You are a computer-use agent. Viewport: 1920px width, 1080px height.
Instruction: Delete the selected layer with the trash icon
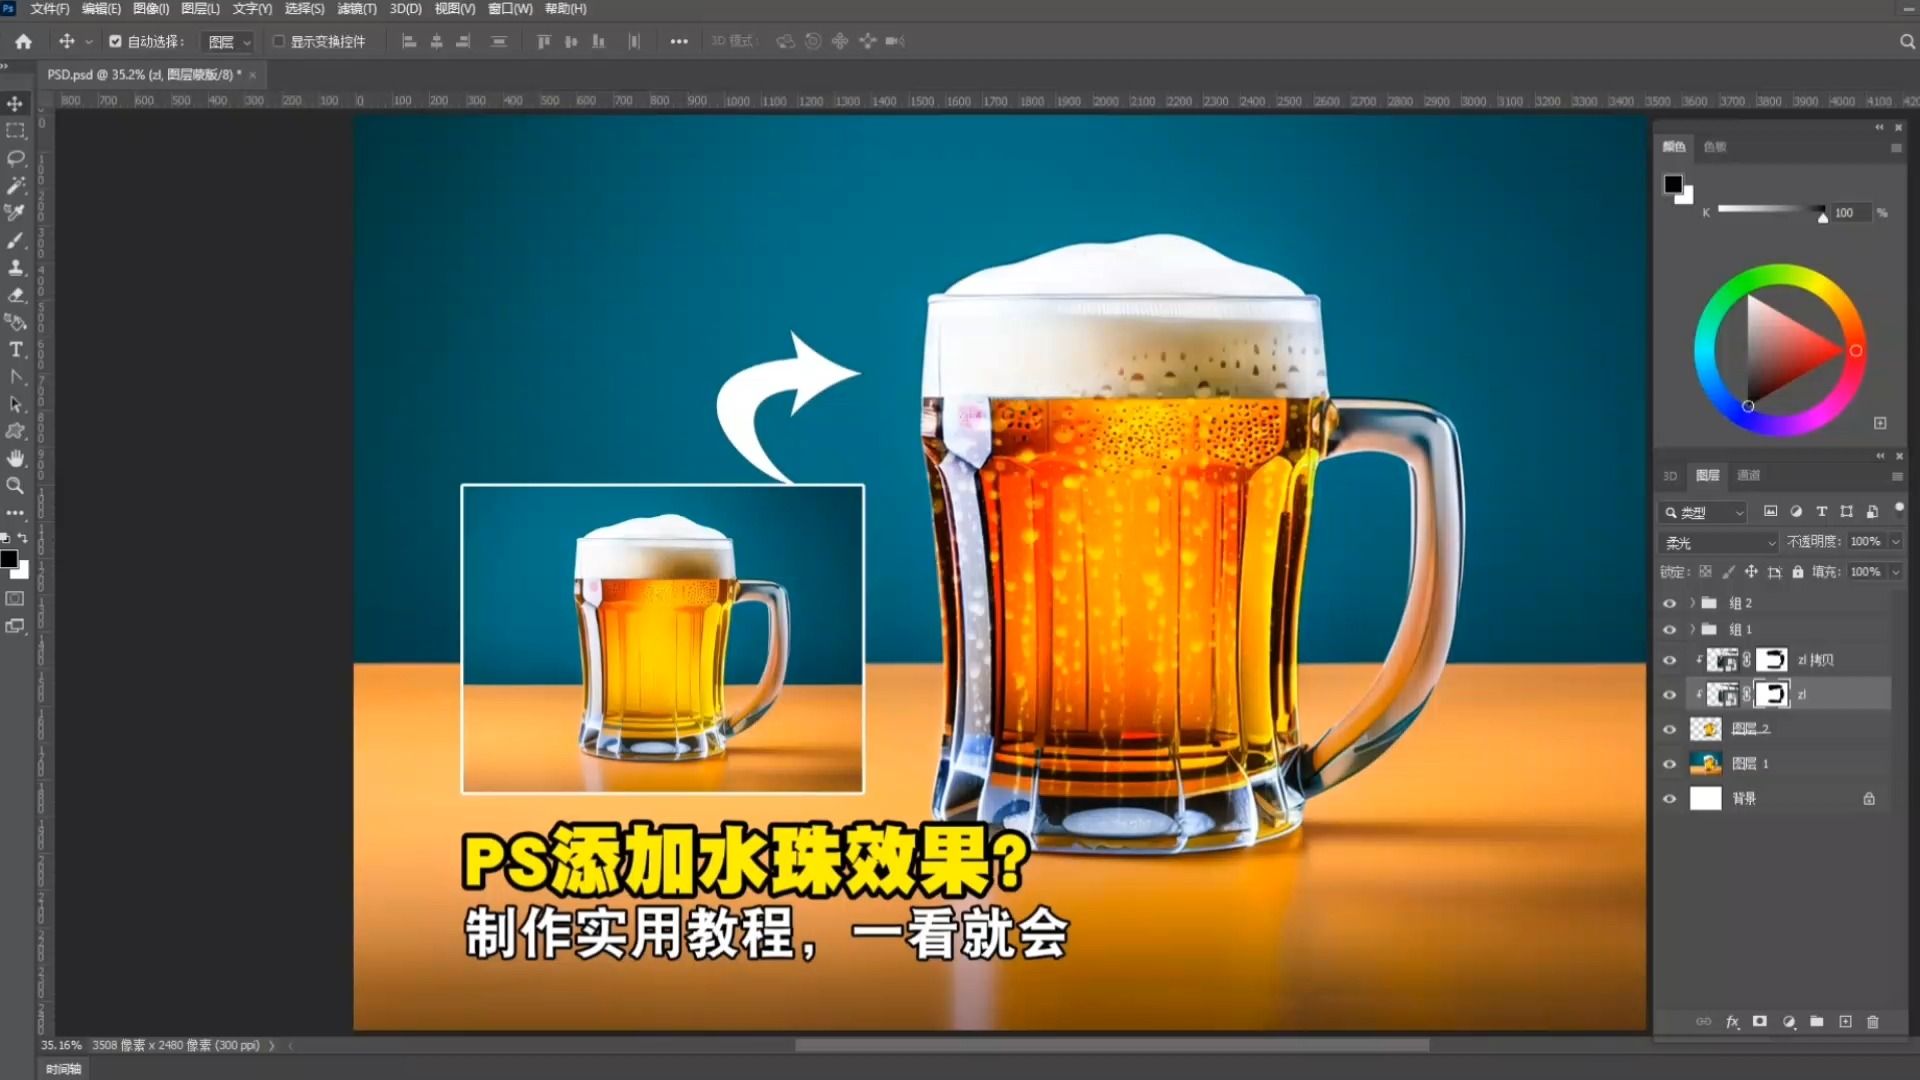point(1873,1022)
